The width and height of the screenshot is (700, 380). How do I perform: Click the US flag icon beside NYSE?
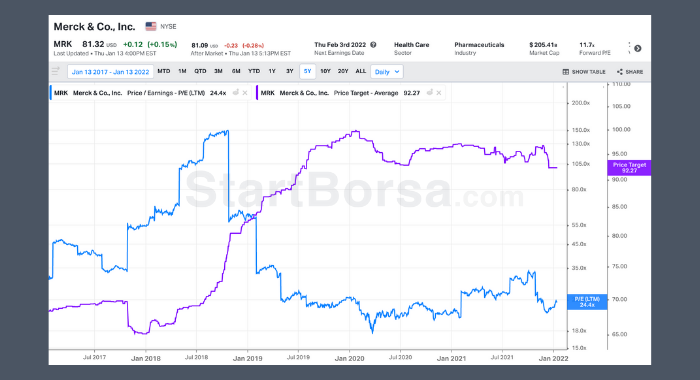[x=151, y=26]
